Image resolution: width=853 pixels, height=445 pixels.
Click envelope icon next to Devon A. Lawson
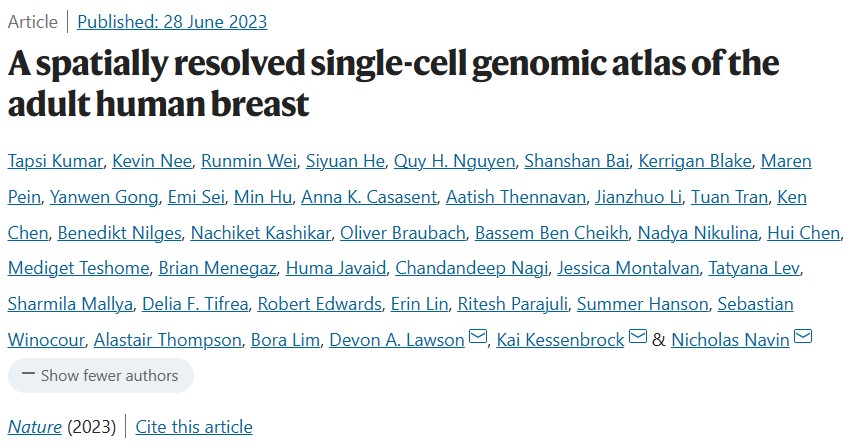[478, 337]
